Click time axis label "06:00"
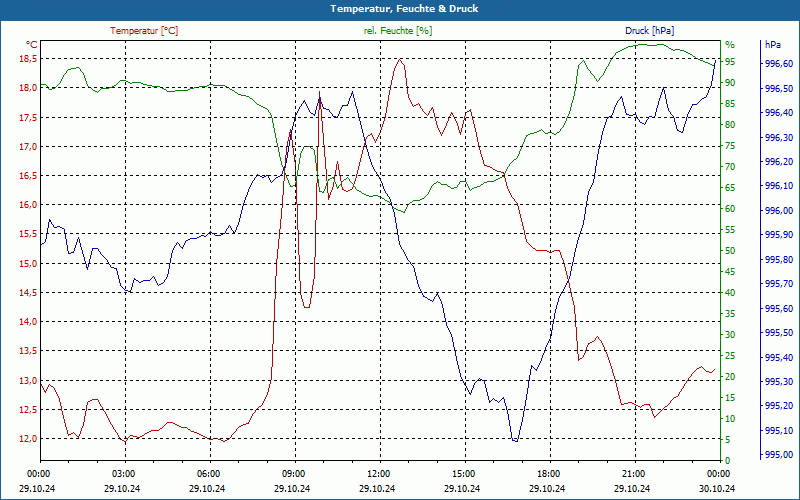800x500 pixels. pyautogui.click(x=208, y=473)
